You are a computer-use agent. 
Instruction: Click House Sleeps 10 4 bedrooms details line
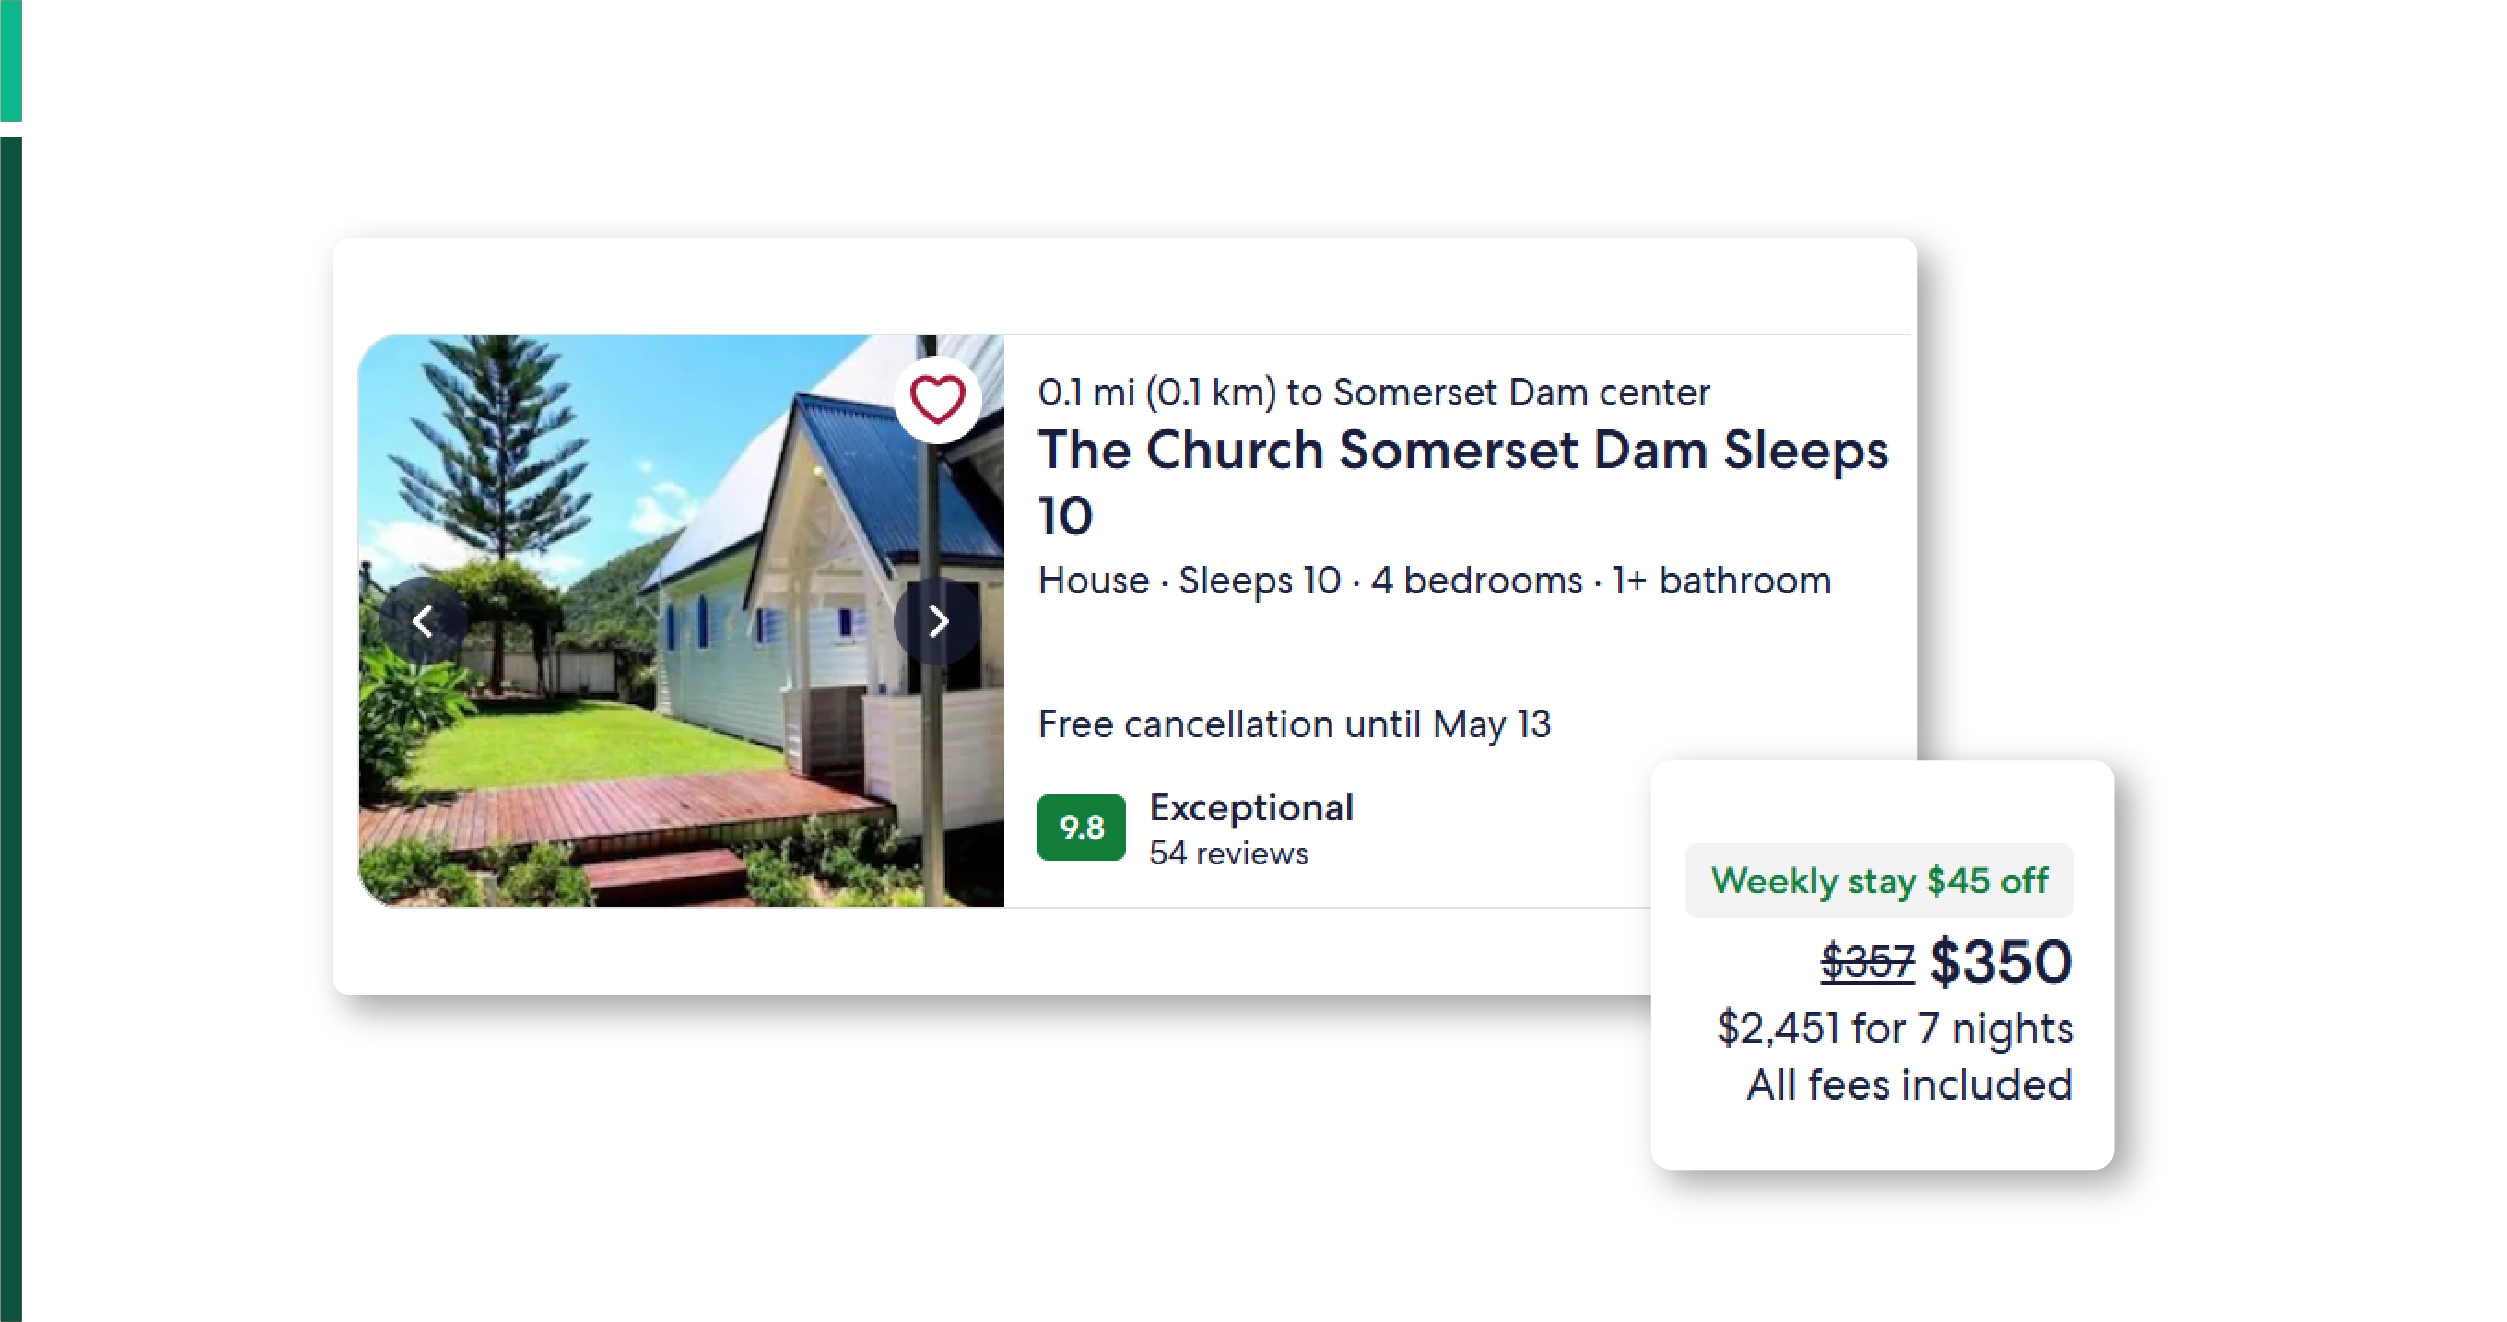click(1434, 581)
